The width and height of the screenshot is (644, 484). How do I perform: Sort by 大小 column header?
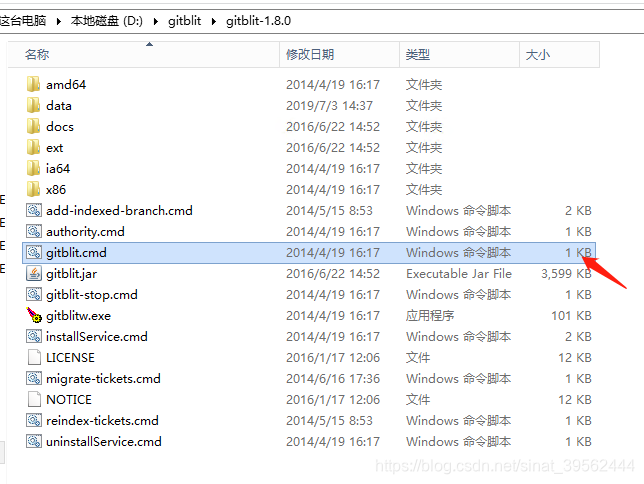pos(559,54)
